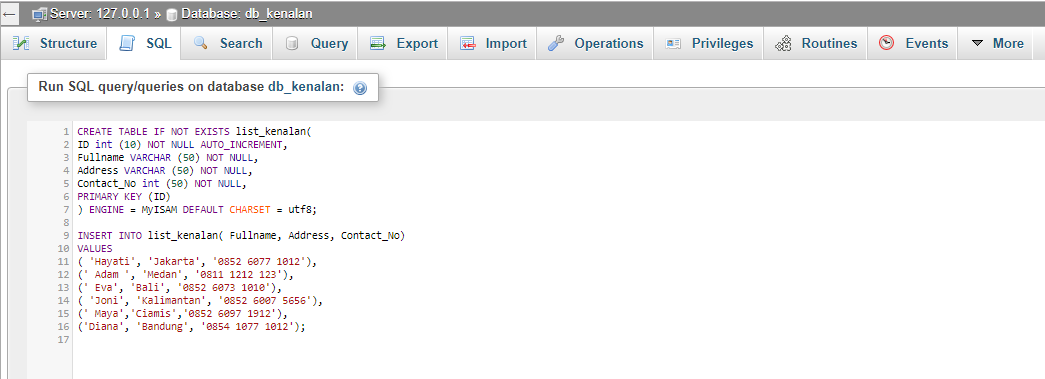Click the Search magnifier icon
The height and width of the screenshot is (379, 1045).
tap(201, 43)
